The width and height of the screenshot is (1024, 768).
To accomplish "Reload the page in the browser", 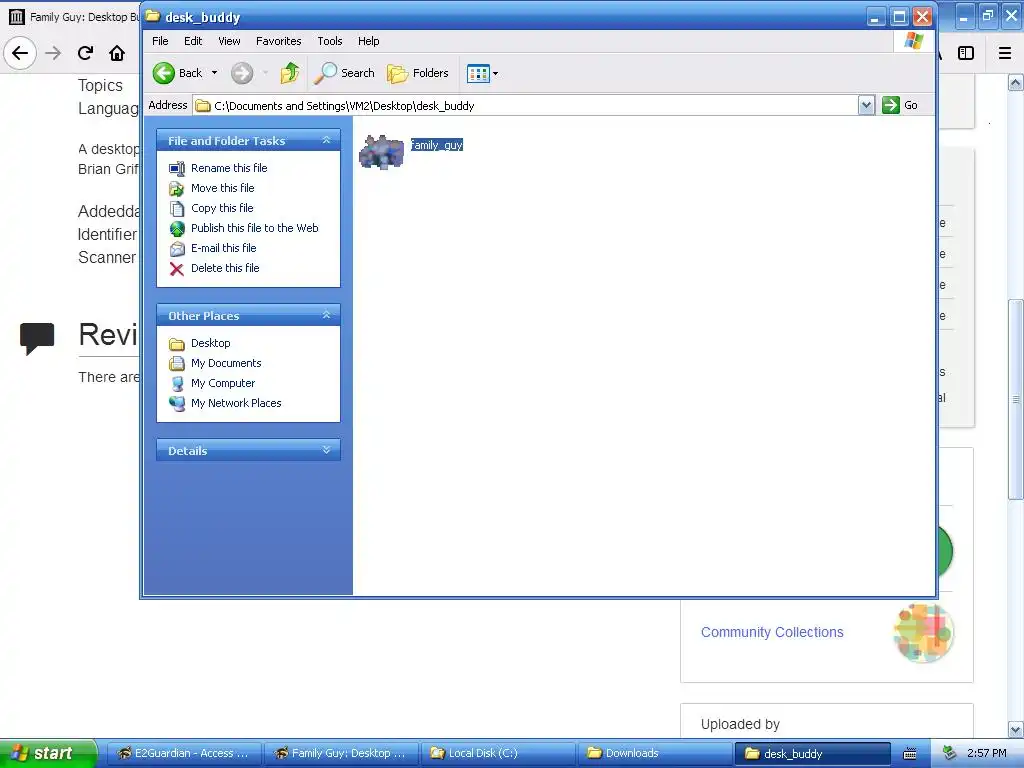I will coord(85,53).
